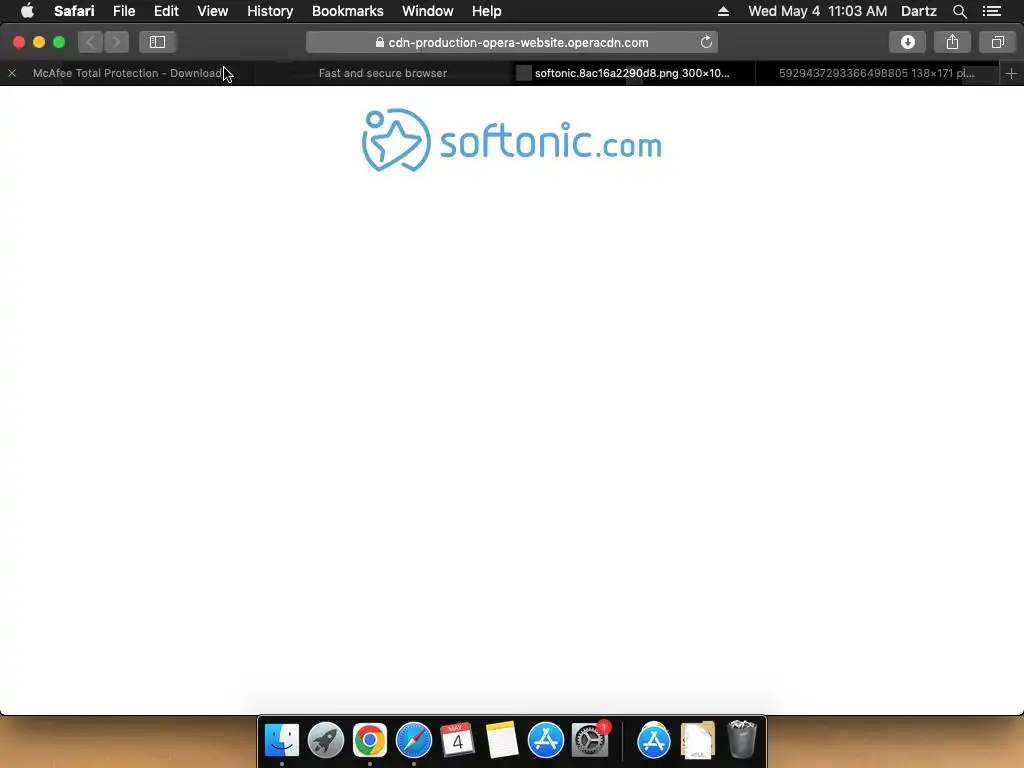Click the Dartz user name in menu bar
The image size is (1024, 768).
918,11
